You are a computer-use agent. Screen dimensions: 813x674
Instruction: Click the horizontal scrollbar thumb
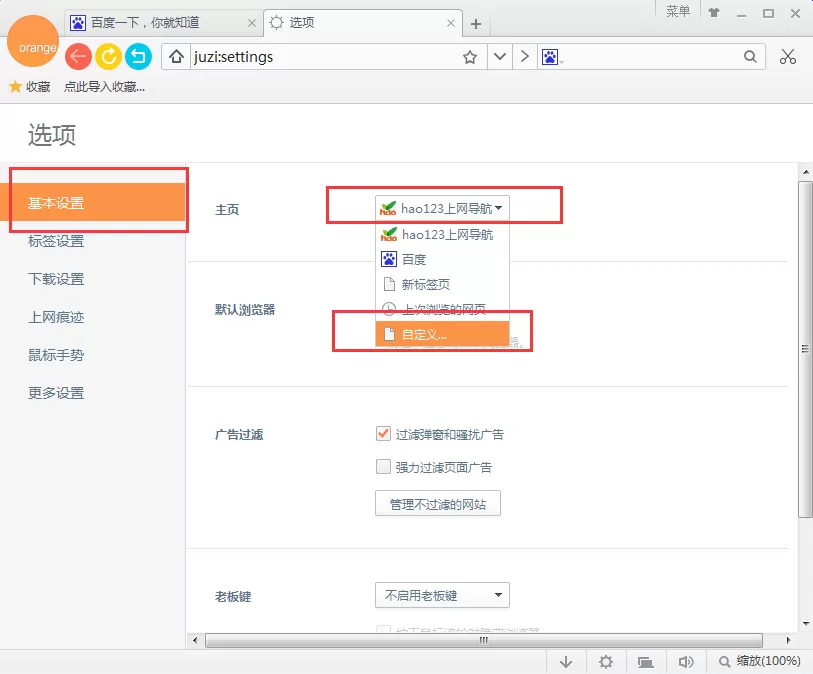pos(484,640)
